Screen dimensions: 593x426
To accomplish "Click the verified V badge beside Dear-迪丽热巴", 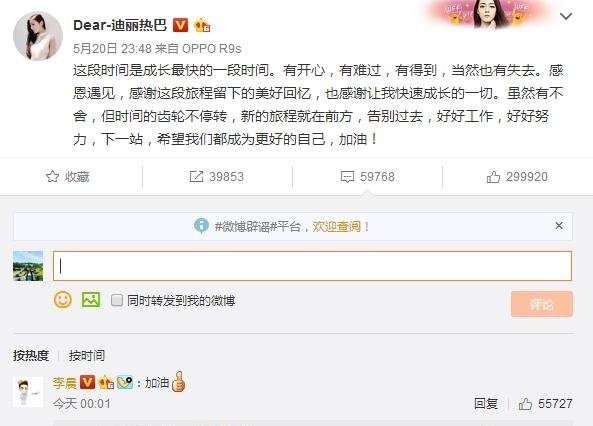I will click(180, 25).
